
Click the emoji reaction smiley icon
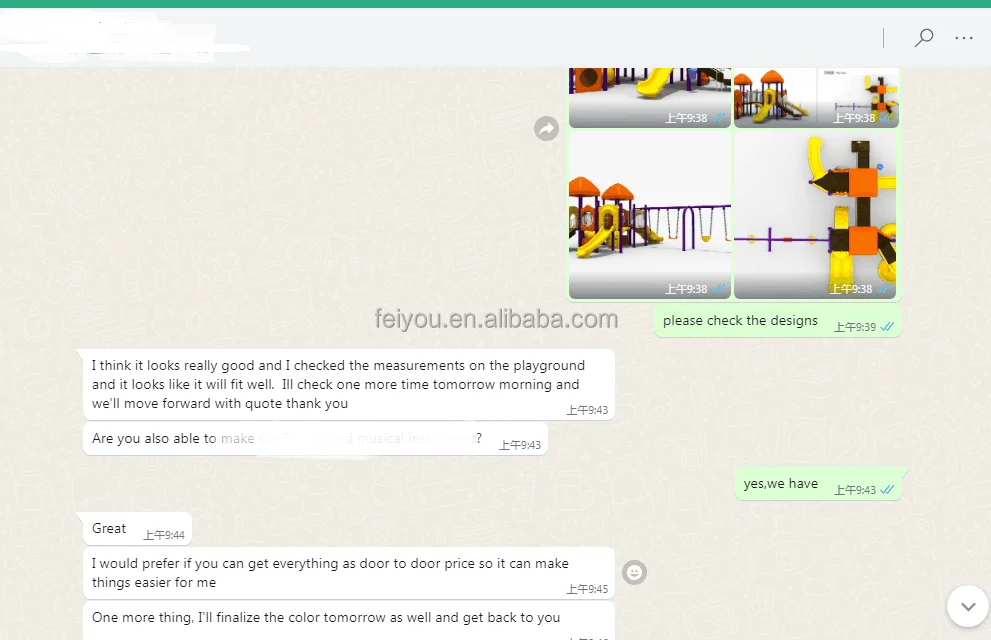click(x=634, y=573)
